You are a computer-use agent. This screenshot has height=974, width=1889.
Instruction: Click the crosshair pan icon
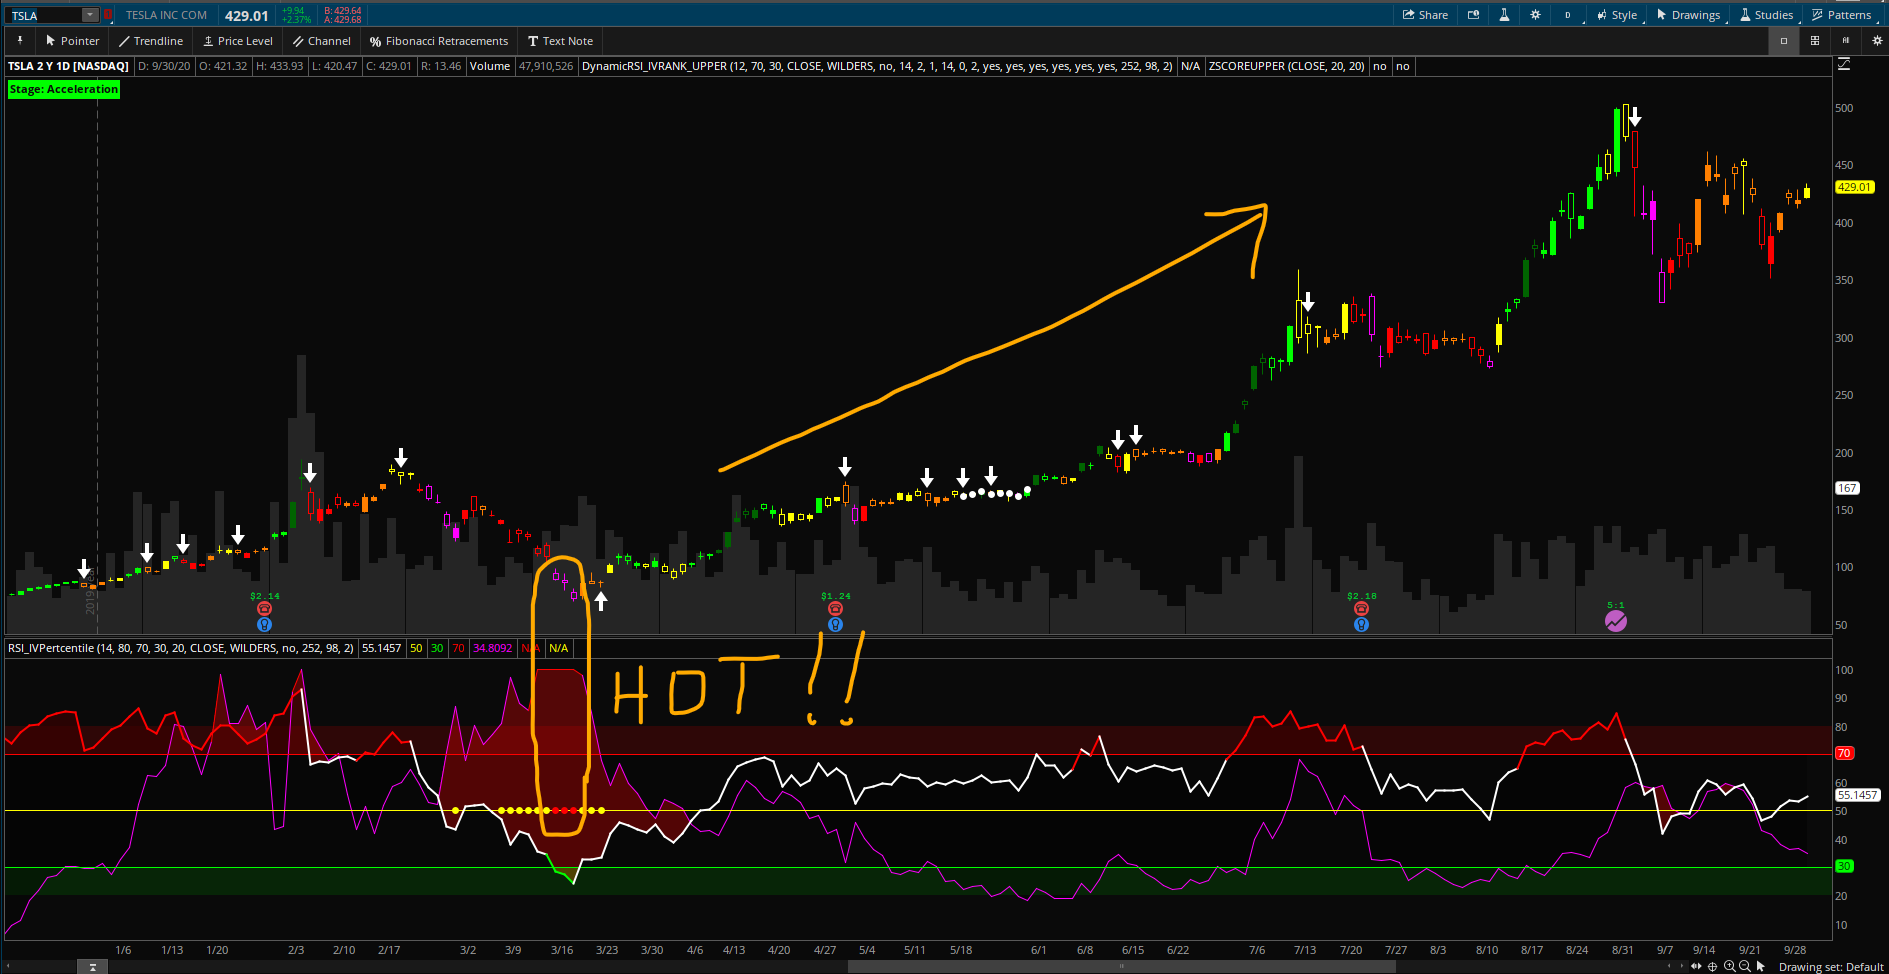pos(1712,966)
